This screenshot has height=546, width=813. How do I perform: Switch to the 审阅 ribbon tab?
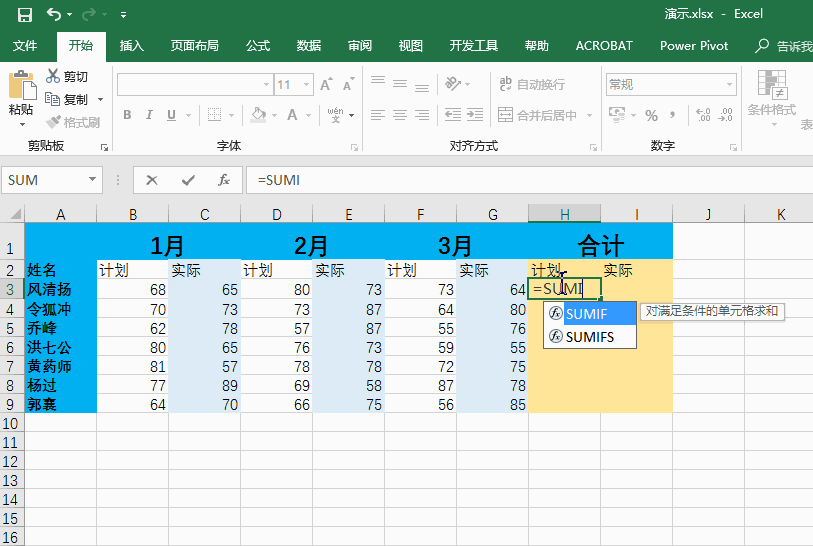pos(360,46)
